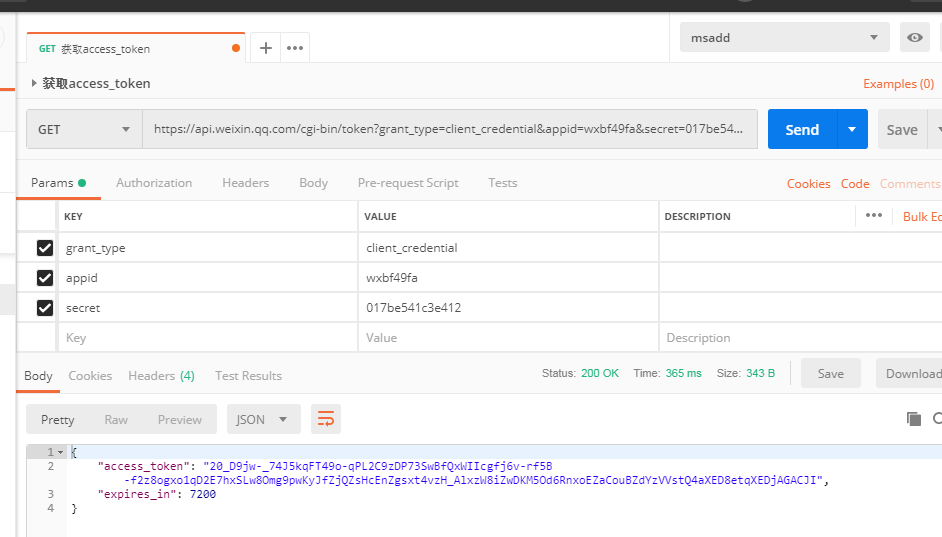Switch to the Params tab
This screenshot has height=537, width=942.
(58, 183)
